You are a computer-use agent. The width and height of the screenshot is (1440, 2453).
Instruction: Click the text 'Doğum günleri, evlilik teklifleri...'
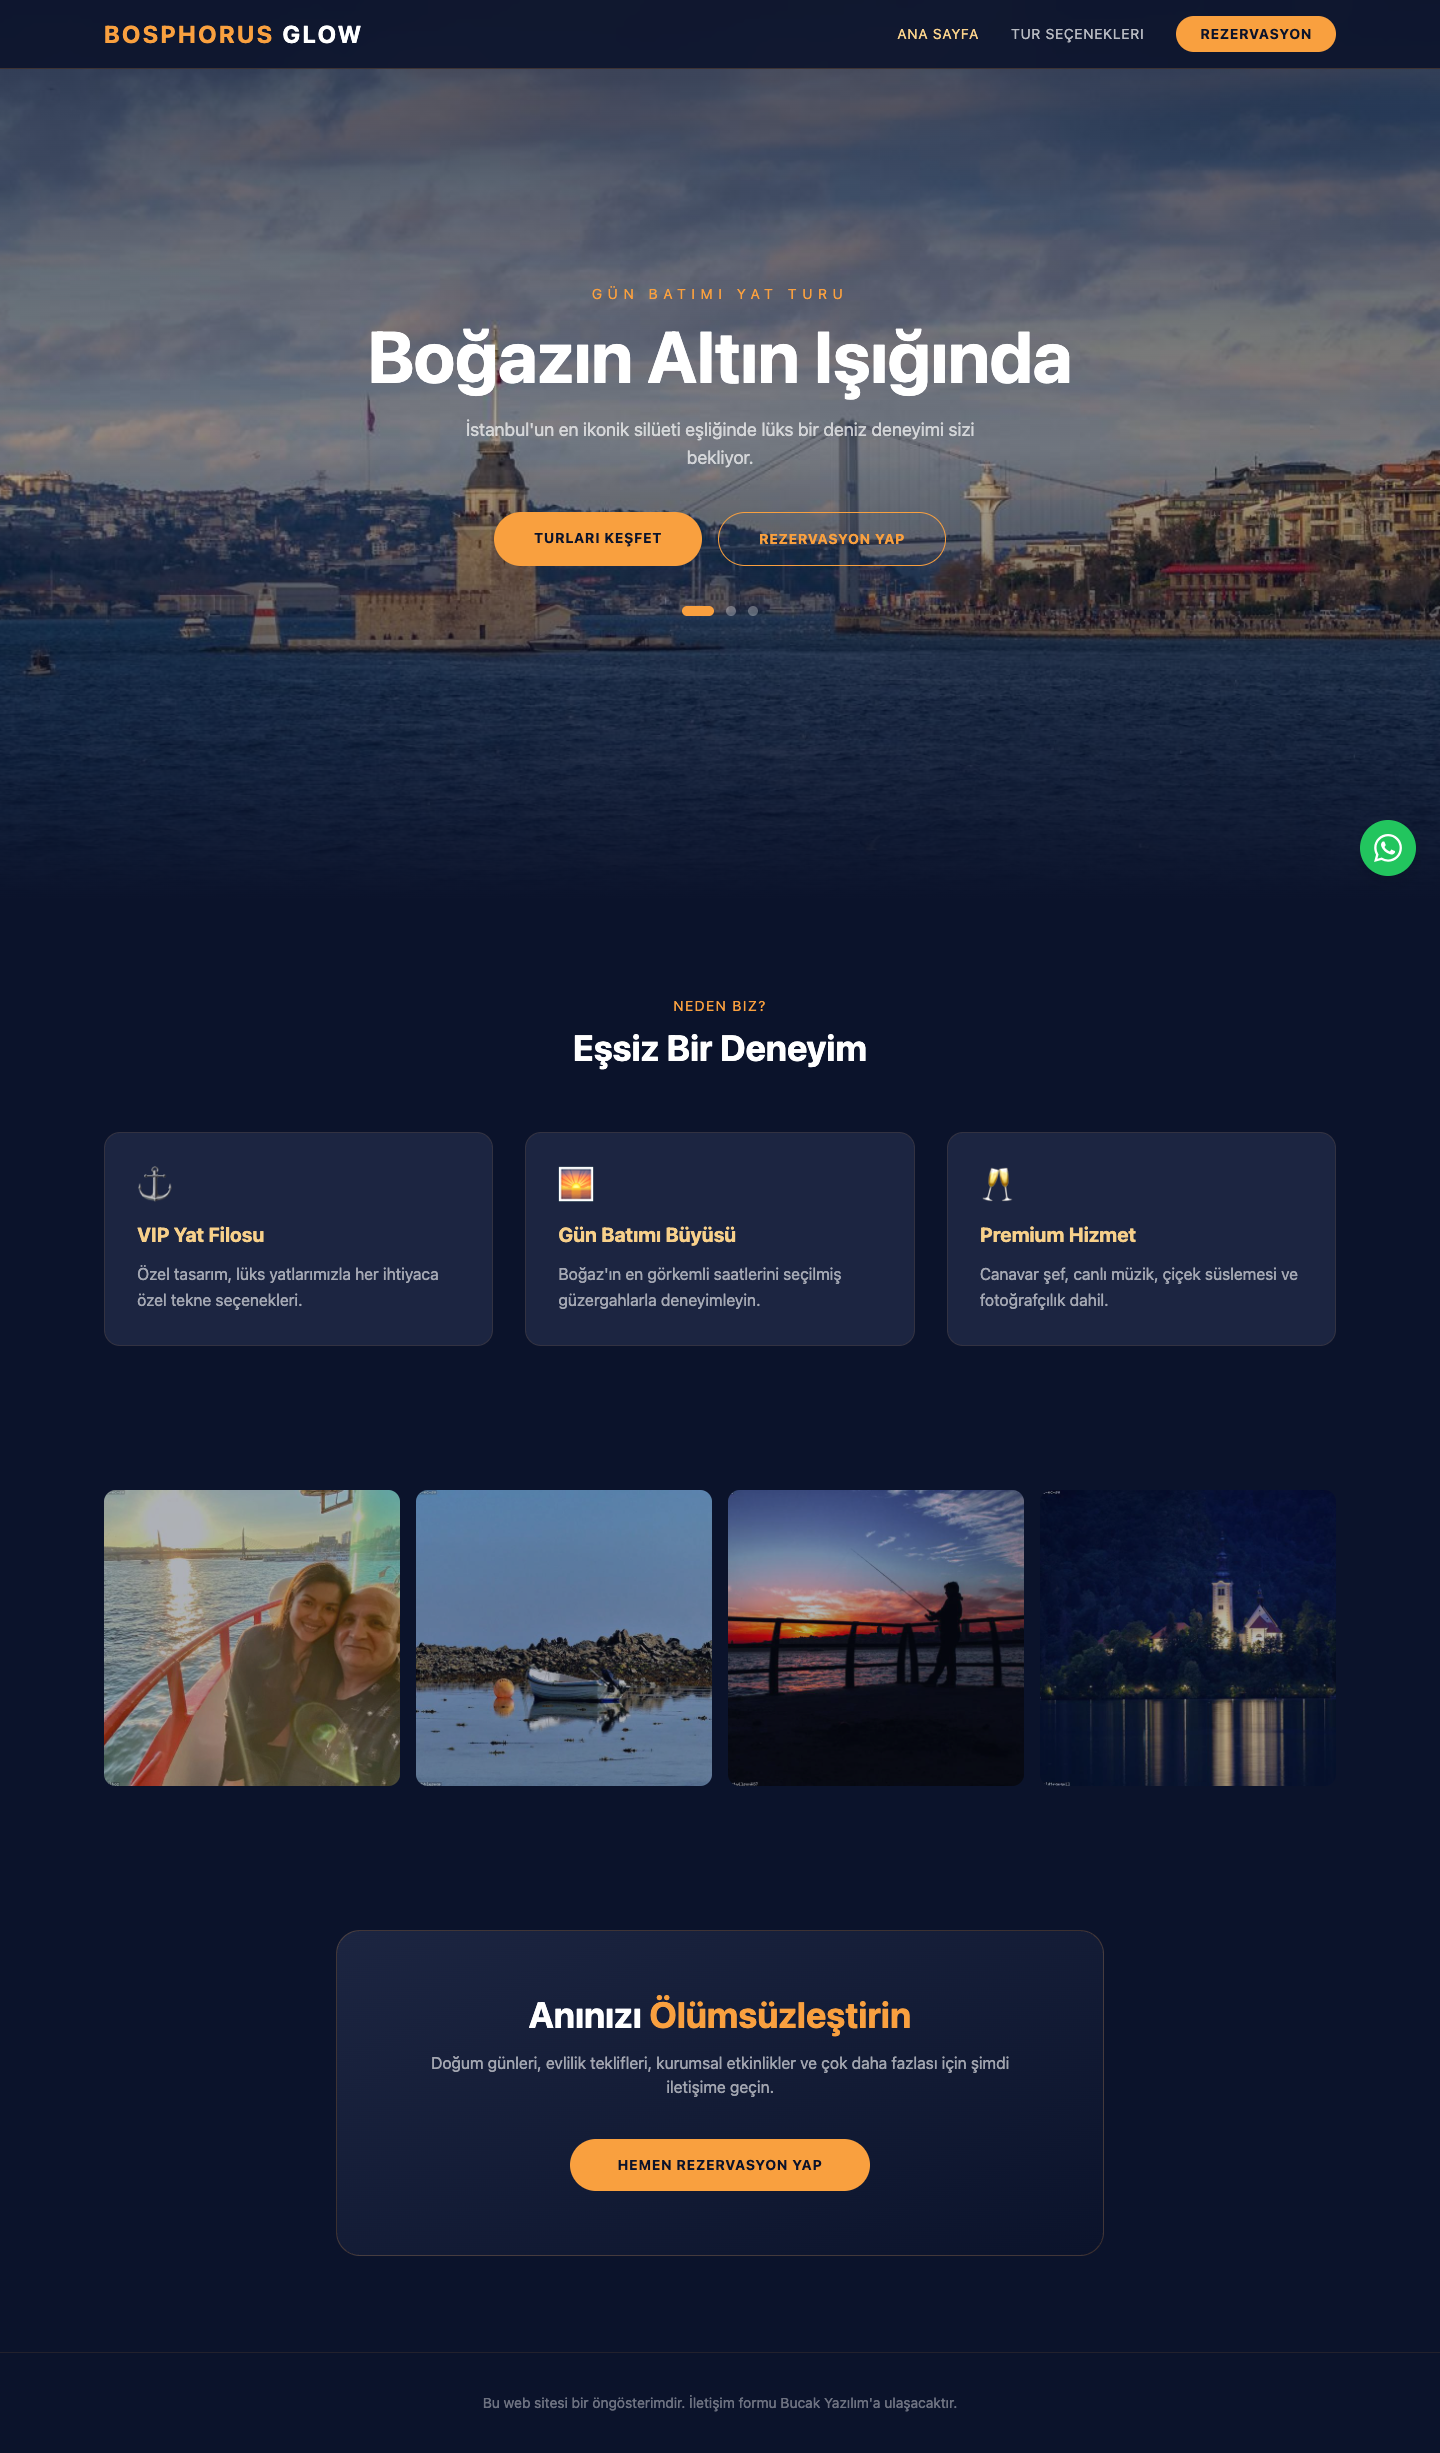point(720,2075)
